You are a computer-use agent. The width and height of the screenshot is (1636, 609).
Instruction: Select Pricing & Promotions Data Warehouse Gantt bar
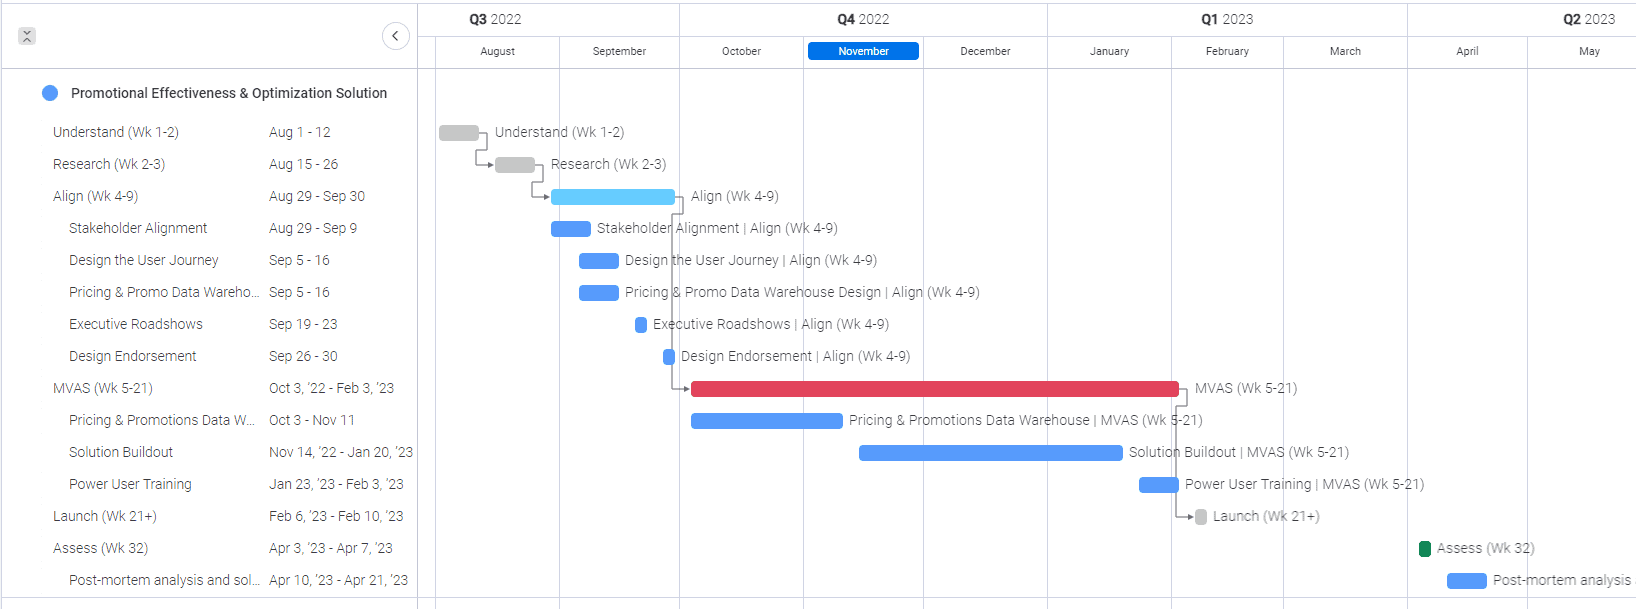click(x=767, y=421)
